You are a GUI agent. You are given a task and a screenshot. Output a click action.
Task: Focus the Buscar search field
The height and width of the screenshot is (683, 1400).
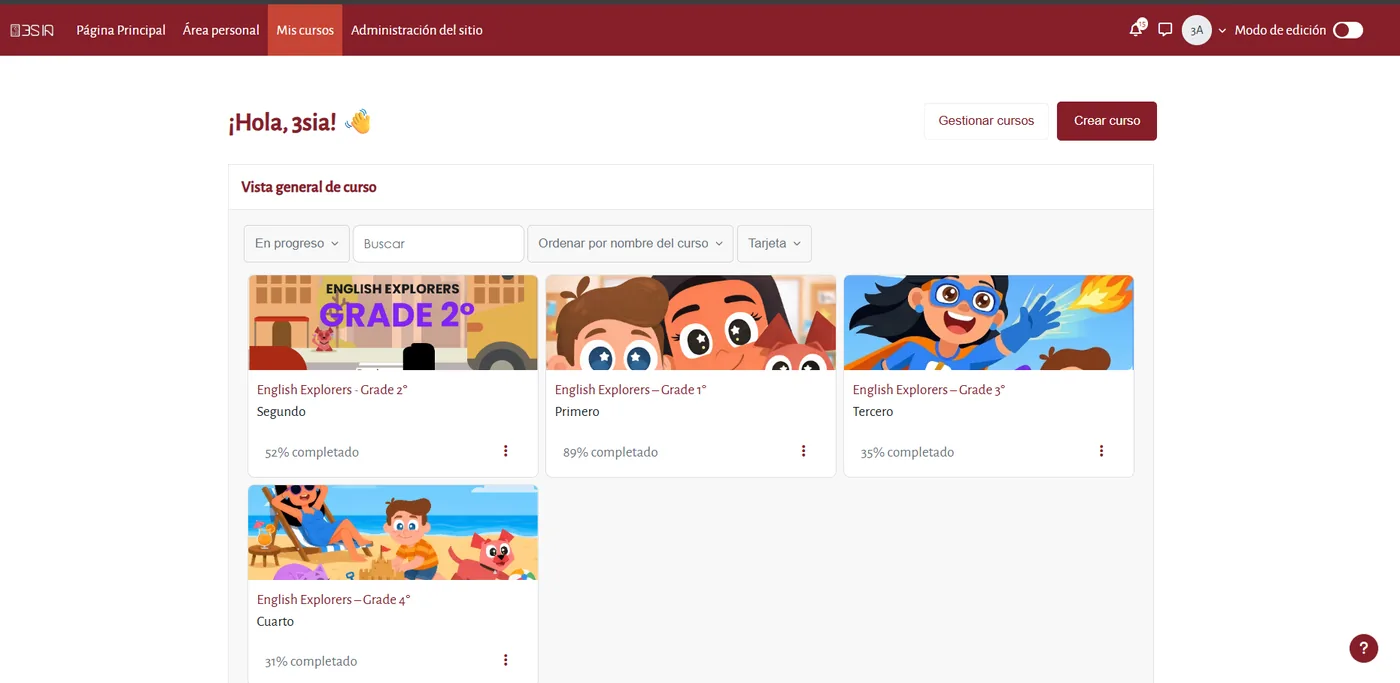tap(438, 244)
